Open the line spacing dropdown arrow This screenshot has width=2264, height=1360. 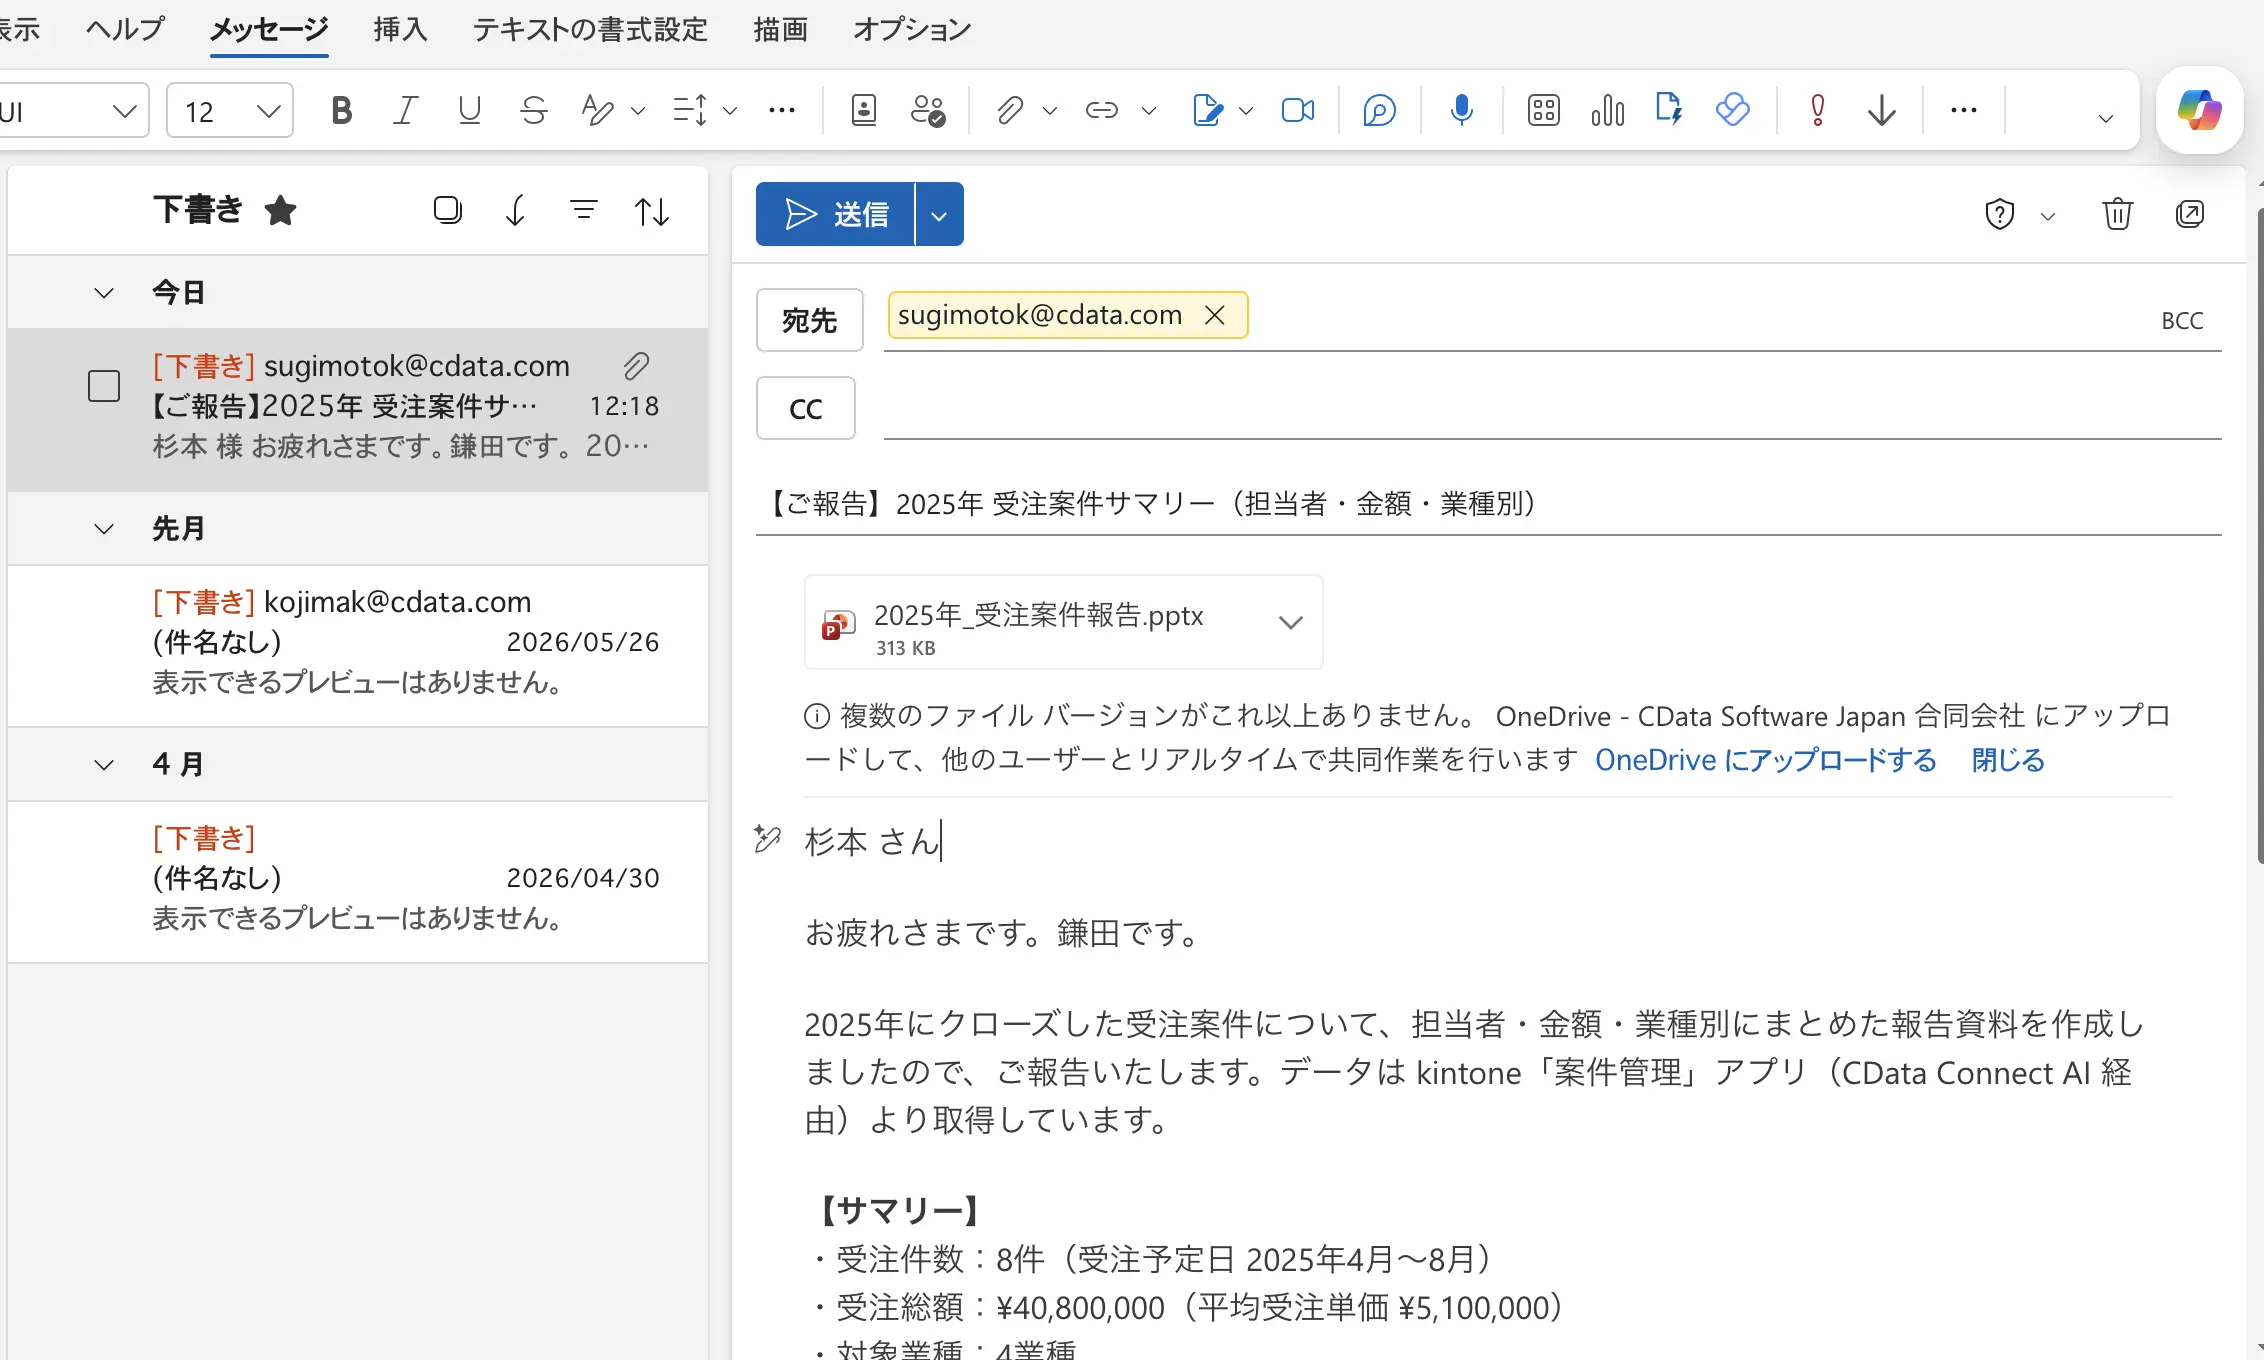point(730,111)
